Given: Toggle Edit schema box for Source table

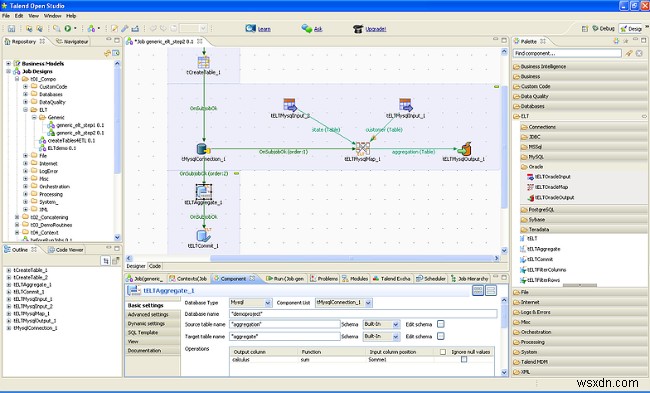Looking at the screenshot, I should (x=441, y=324).
